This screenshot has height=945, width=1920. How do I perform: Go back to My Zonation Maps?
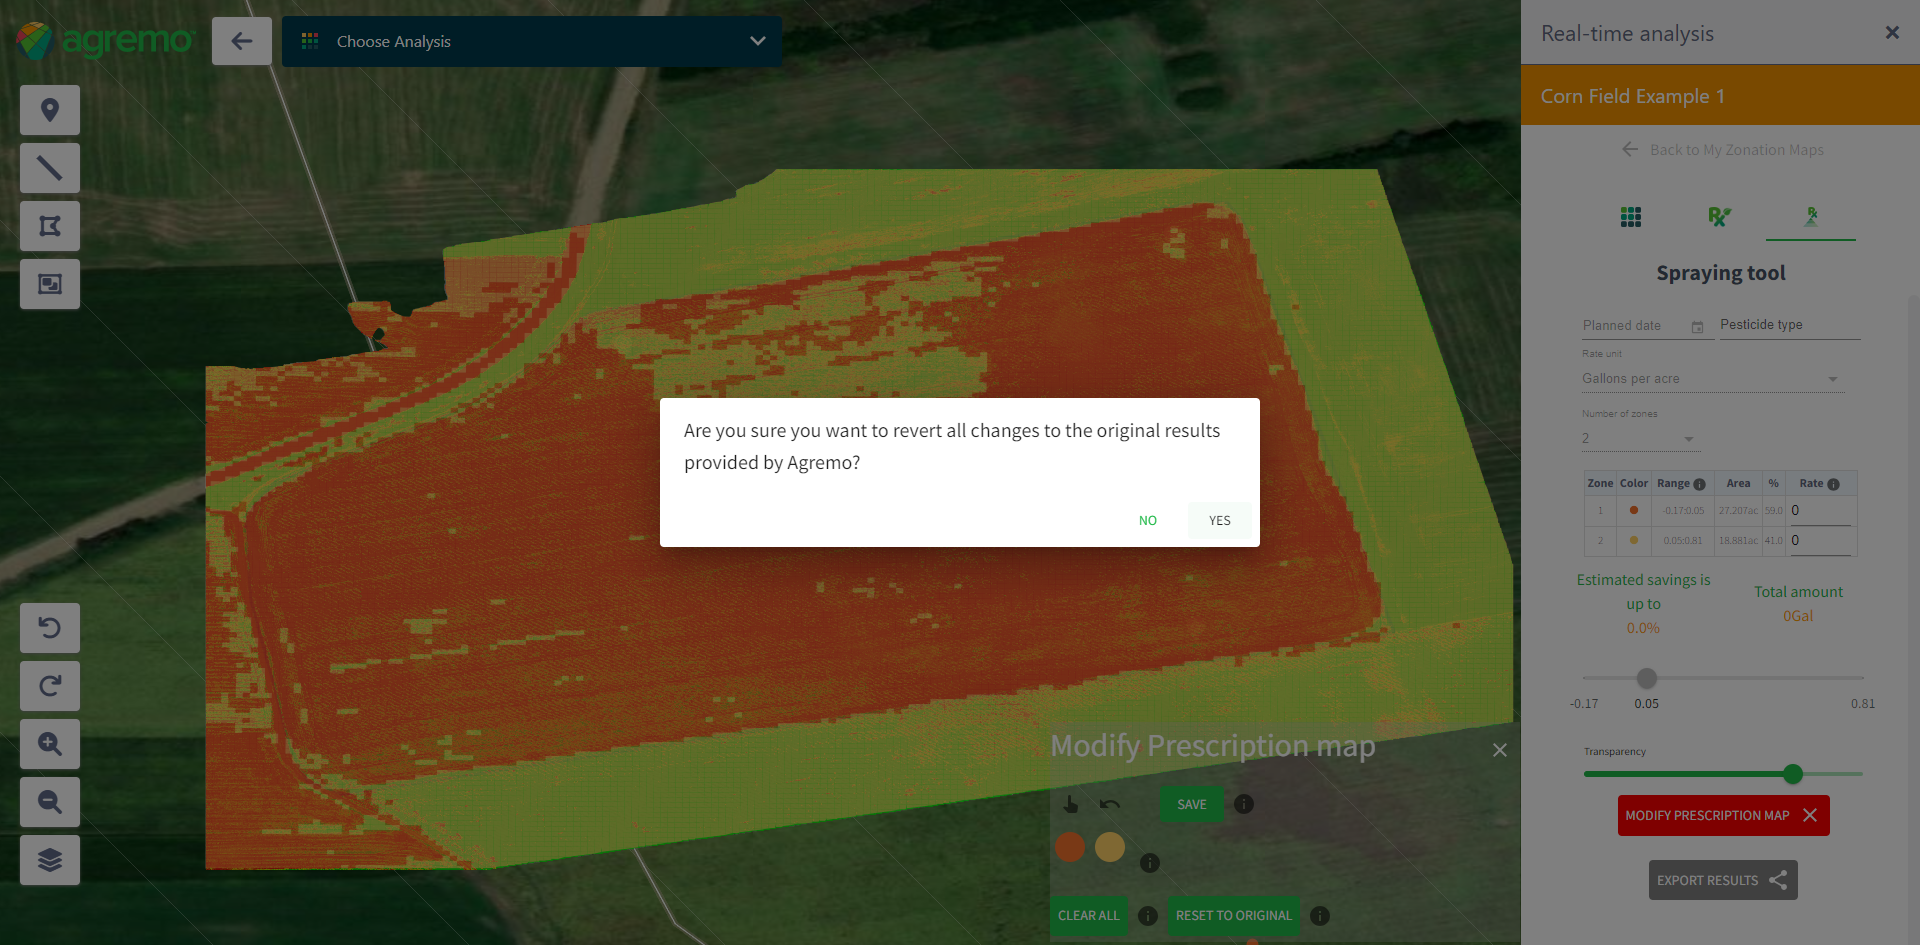(1723, 150)
